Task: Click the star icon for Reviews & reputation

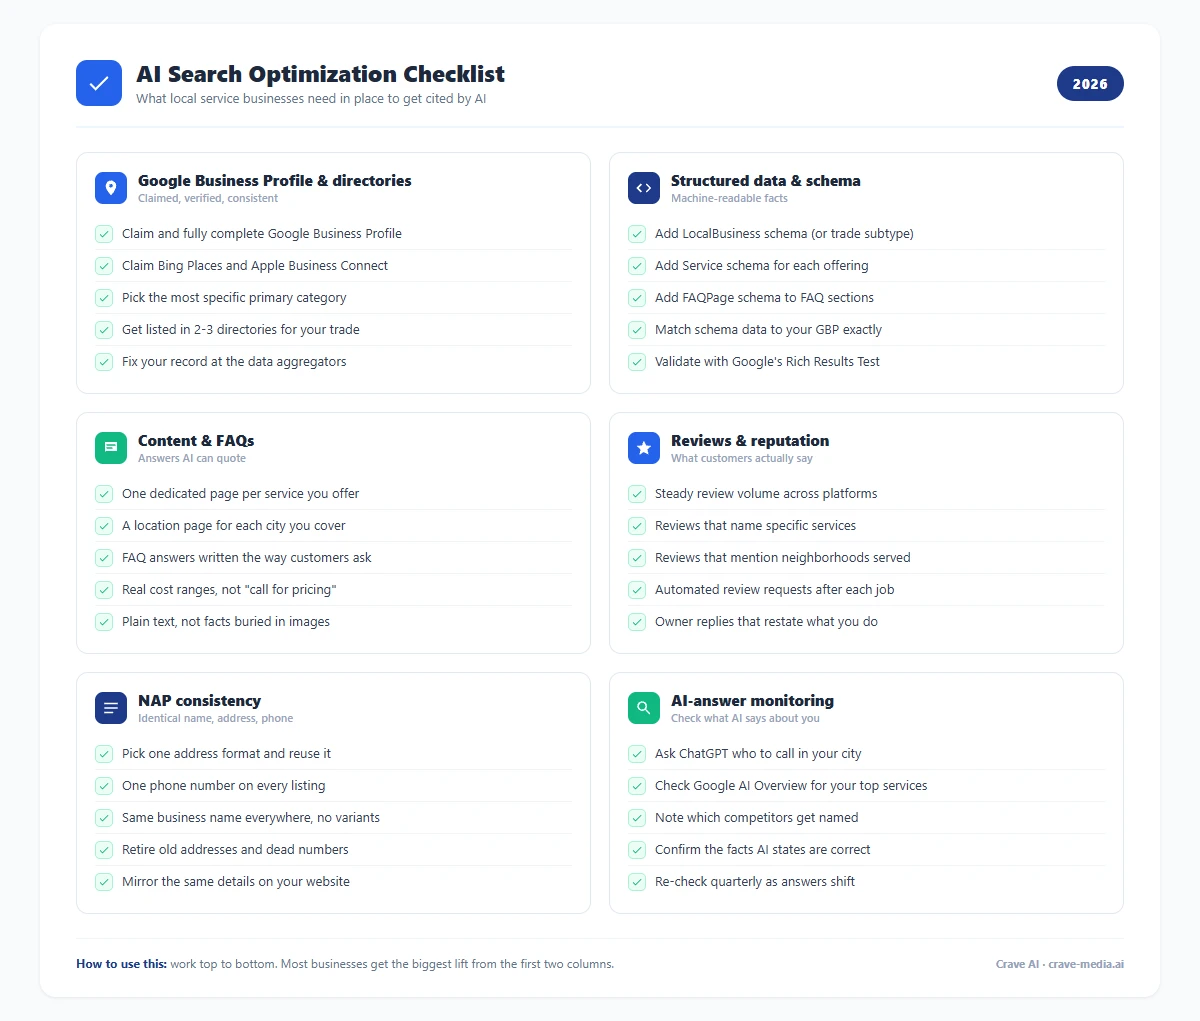Action: click(644, 448)
